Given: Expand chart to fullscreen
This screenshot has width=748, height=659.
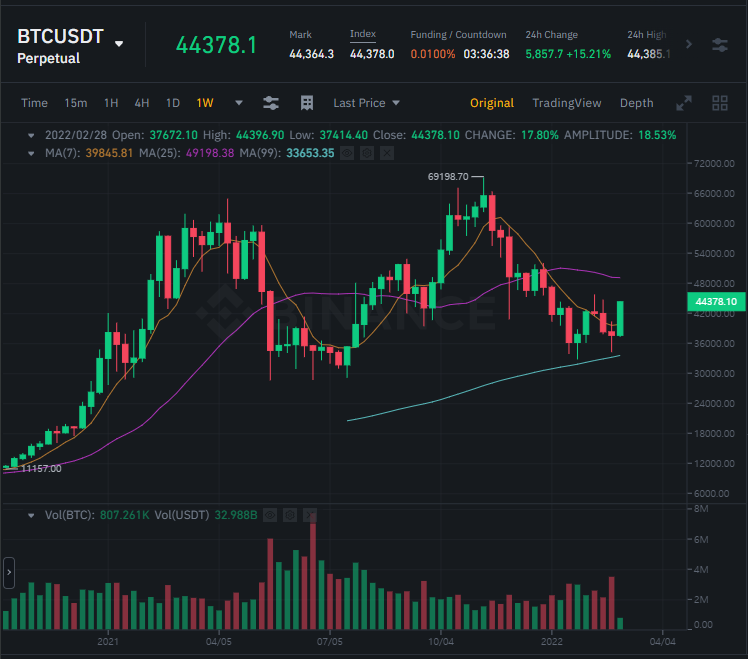Looking at the screenshot, I should [x=684, y=103].
